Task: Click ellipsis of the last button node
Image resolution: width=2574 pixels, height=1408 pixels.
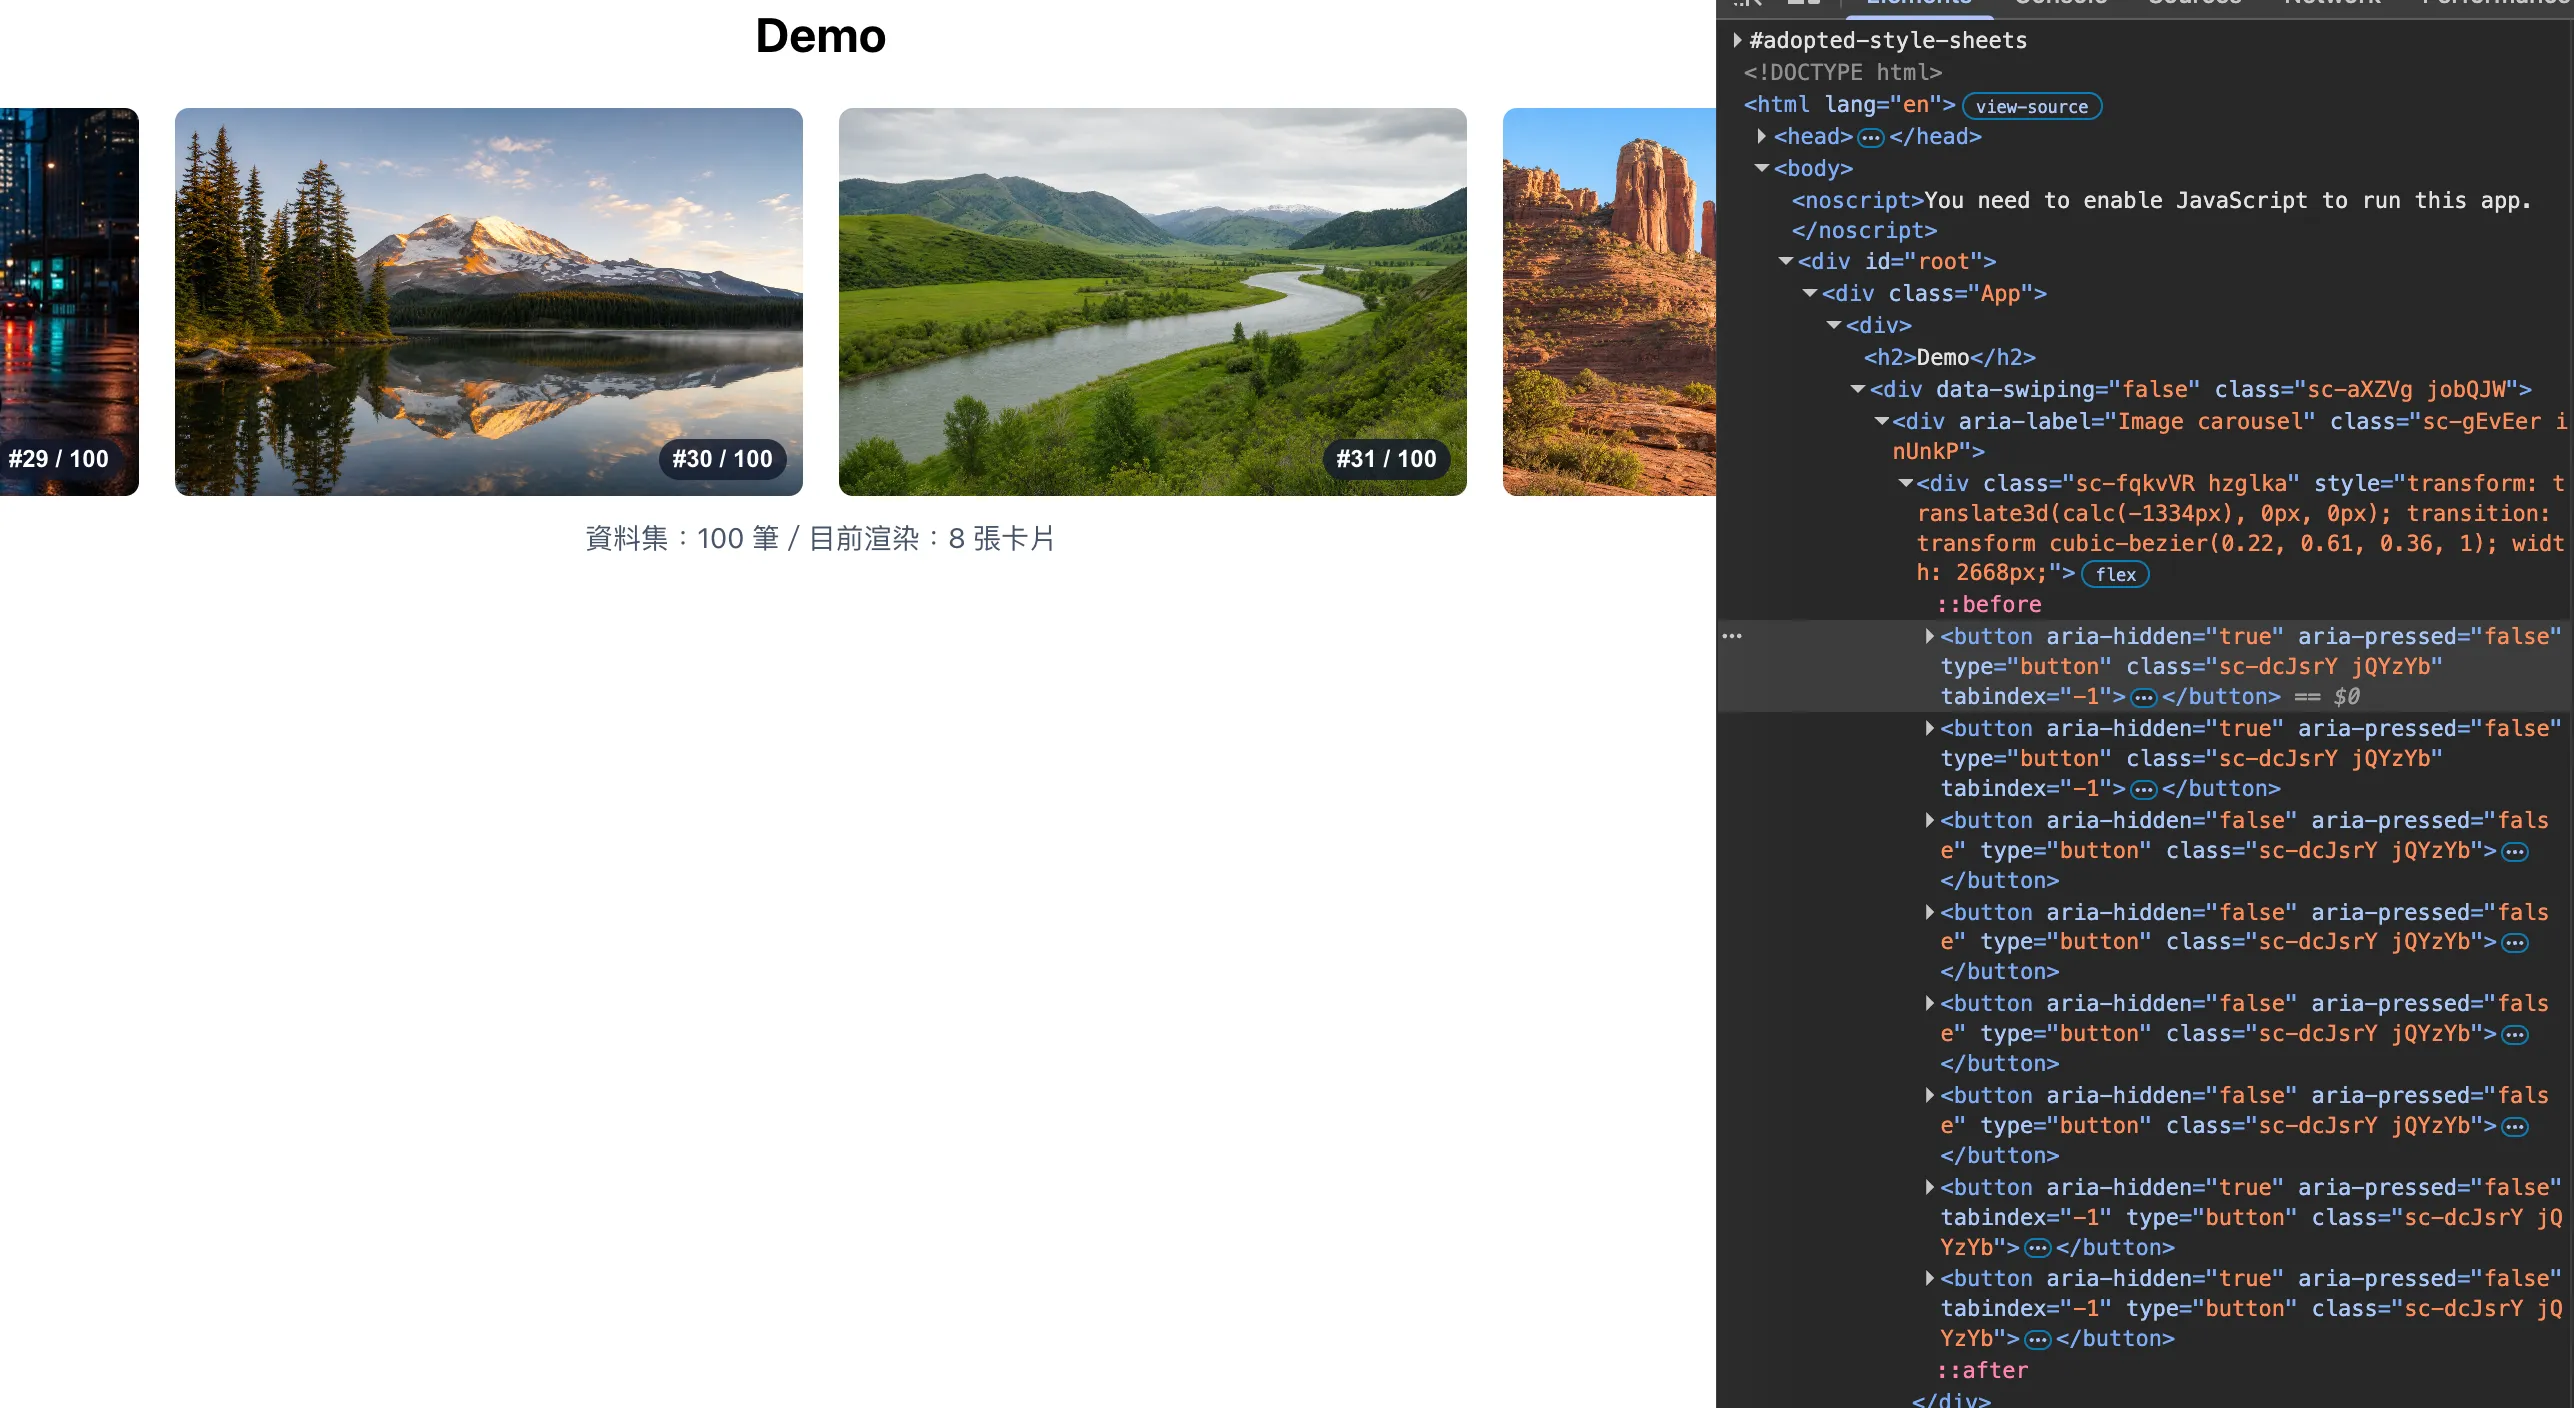Action: click(2038, 1339)
